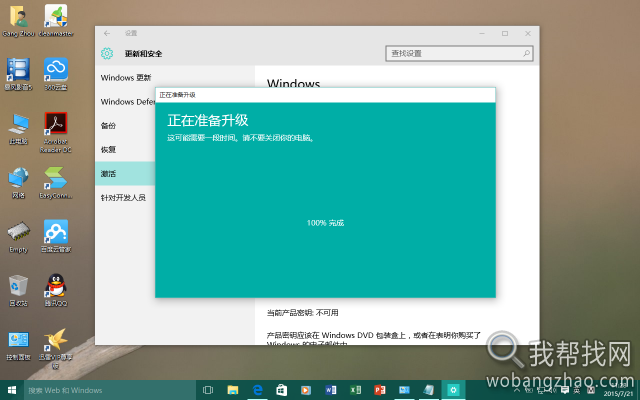Open the cleanmaster desktop shortcut
The image size is (640, 400).
click(x=56, y=20)
